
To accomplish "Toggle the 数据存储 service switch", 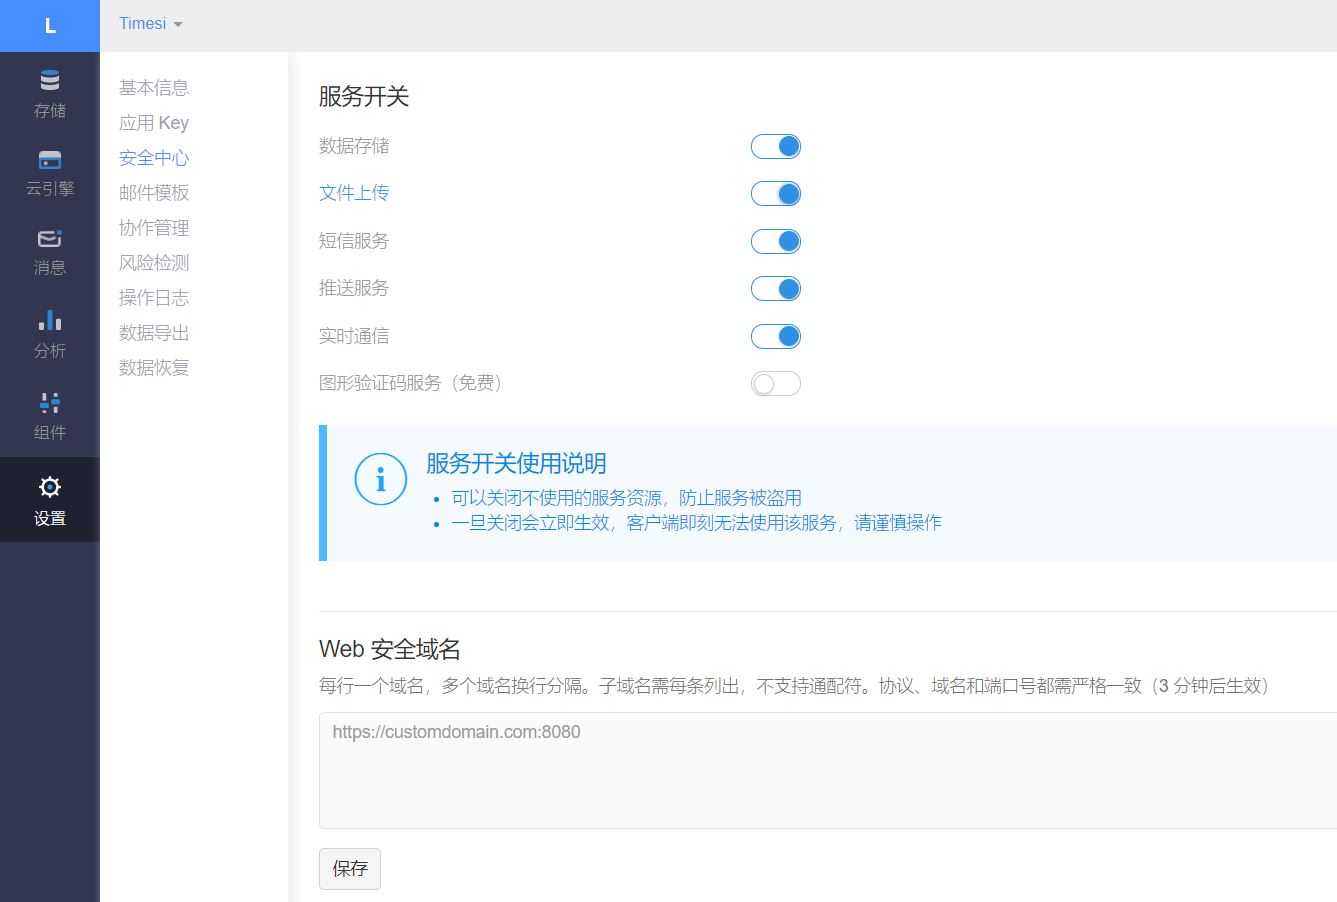I will click(776, 146).
